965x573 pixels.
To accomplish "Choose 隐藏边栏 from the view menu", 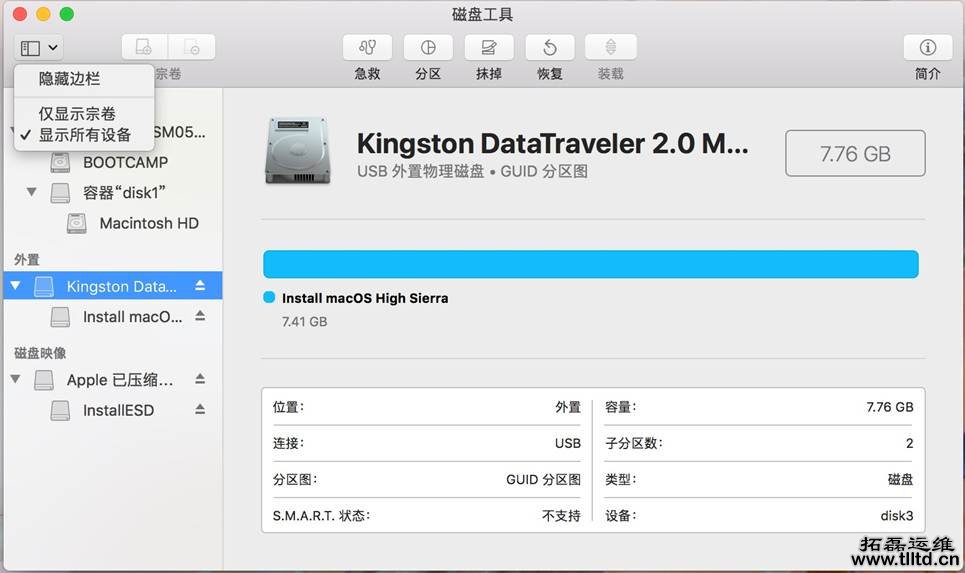I will click(x=69, y=79).
